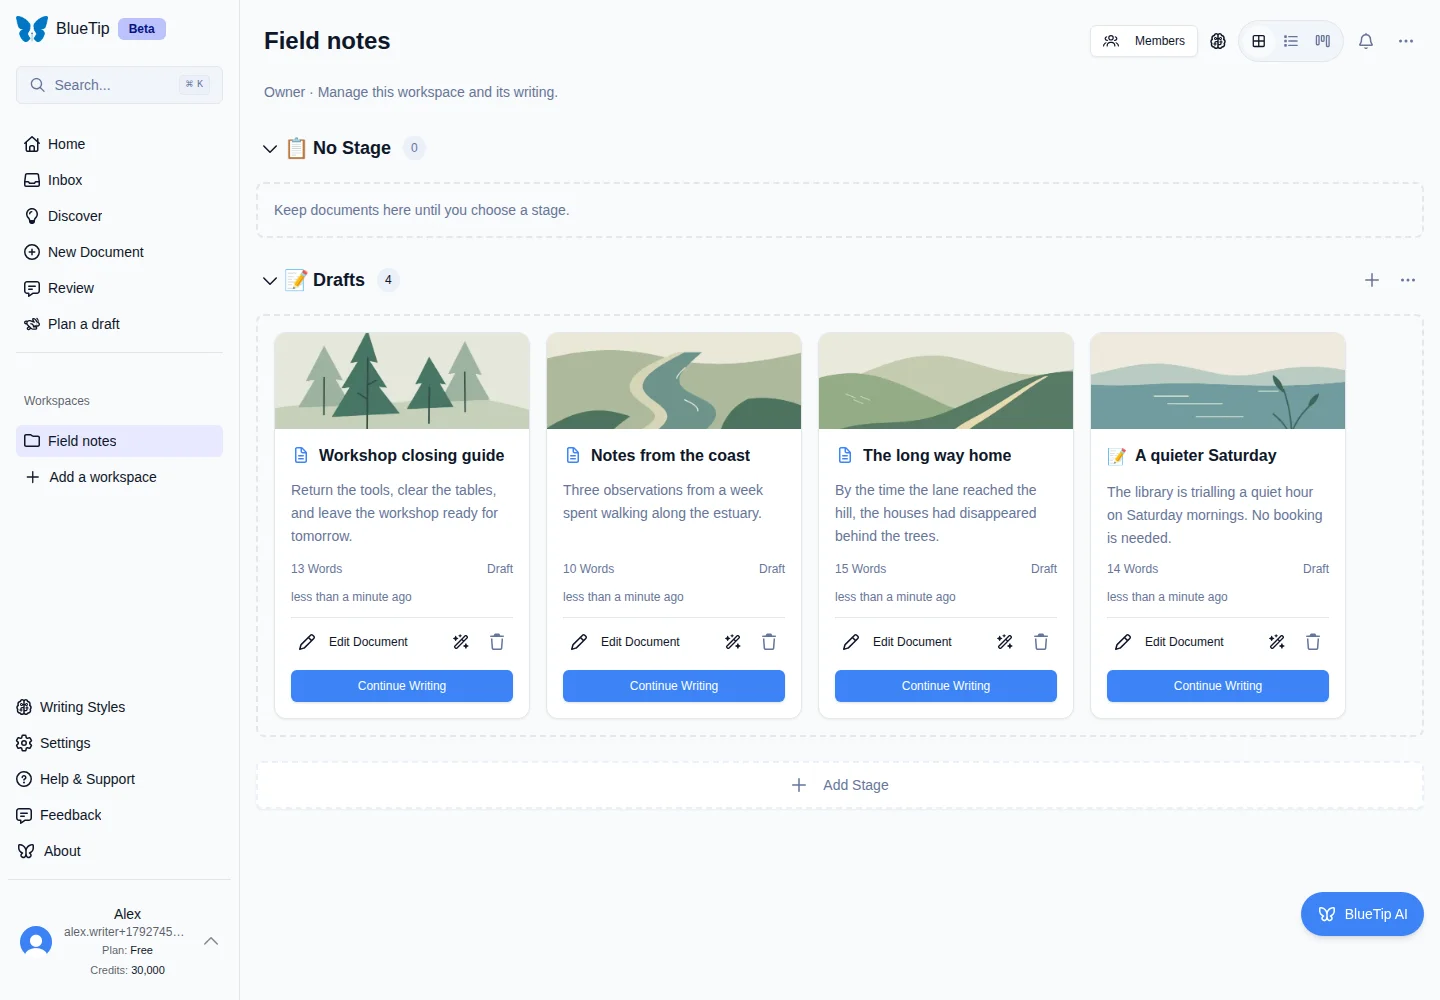The height and width of the screenshot is (1000, 1440).
Task: Click Add Stage
Action: [840, 785]
